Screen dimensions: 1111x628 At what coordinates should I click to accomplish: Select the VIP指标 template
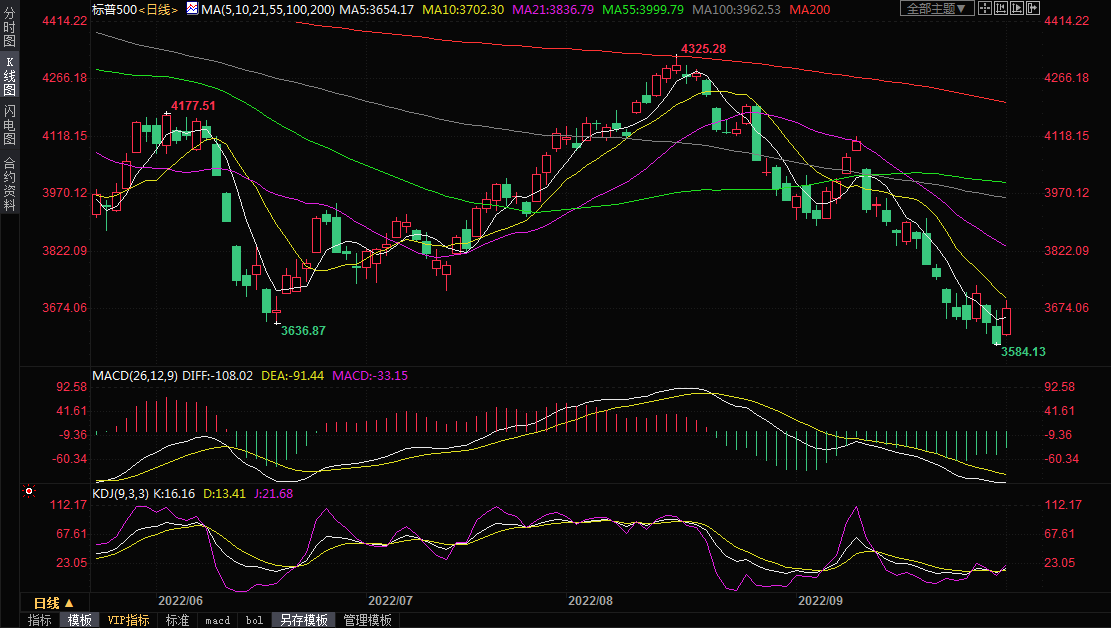pyautogui.click(x=128, y=620)
